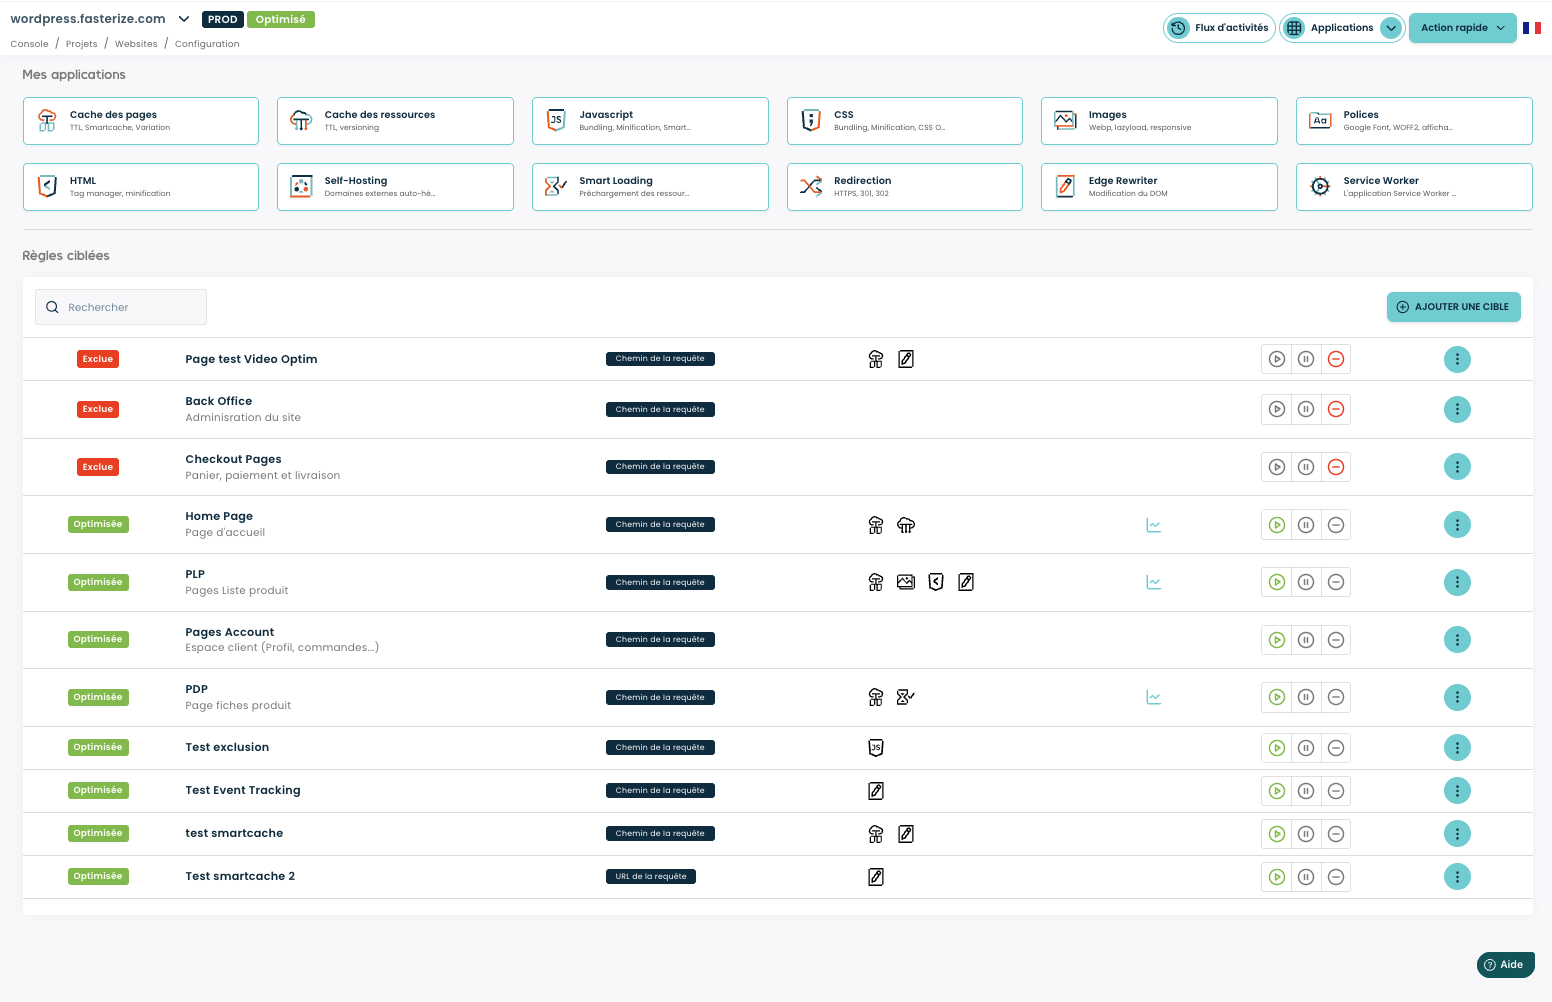Open the Flux d'activités button
Screen dimensions: 1552x1002
(1220, 28)
